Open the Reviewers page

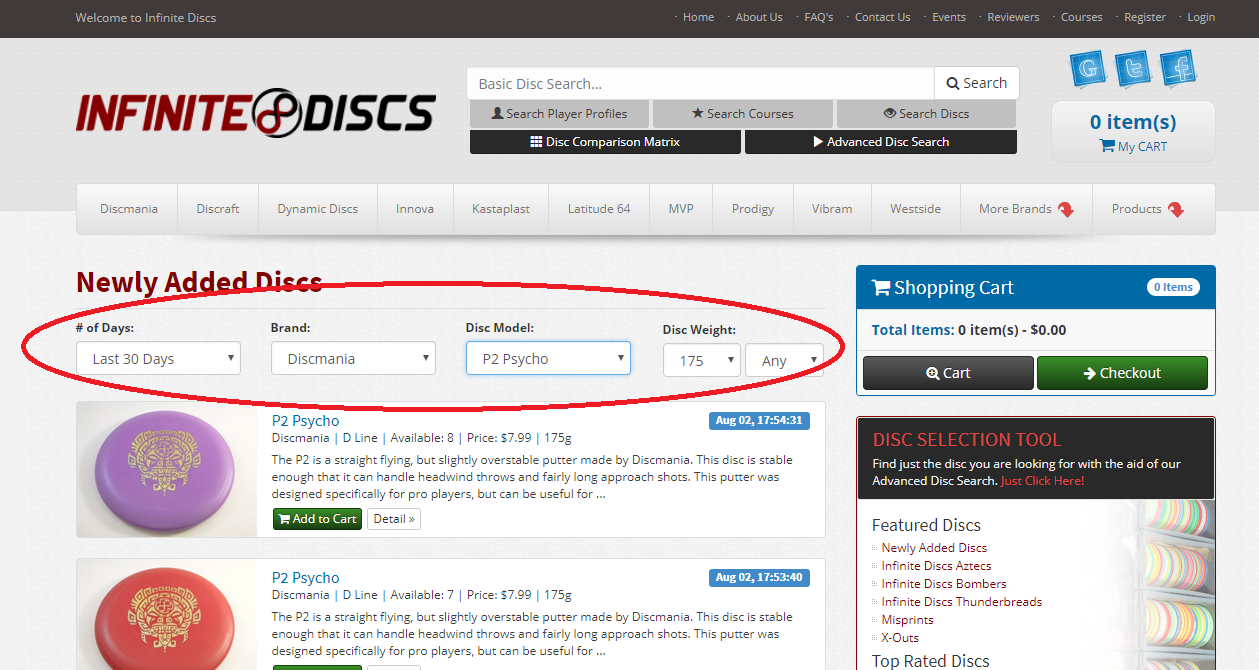(1013, 17)
